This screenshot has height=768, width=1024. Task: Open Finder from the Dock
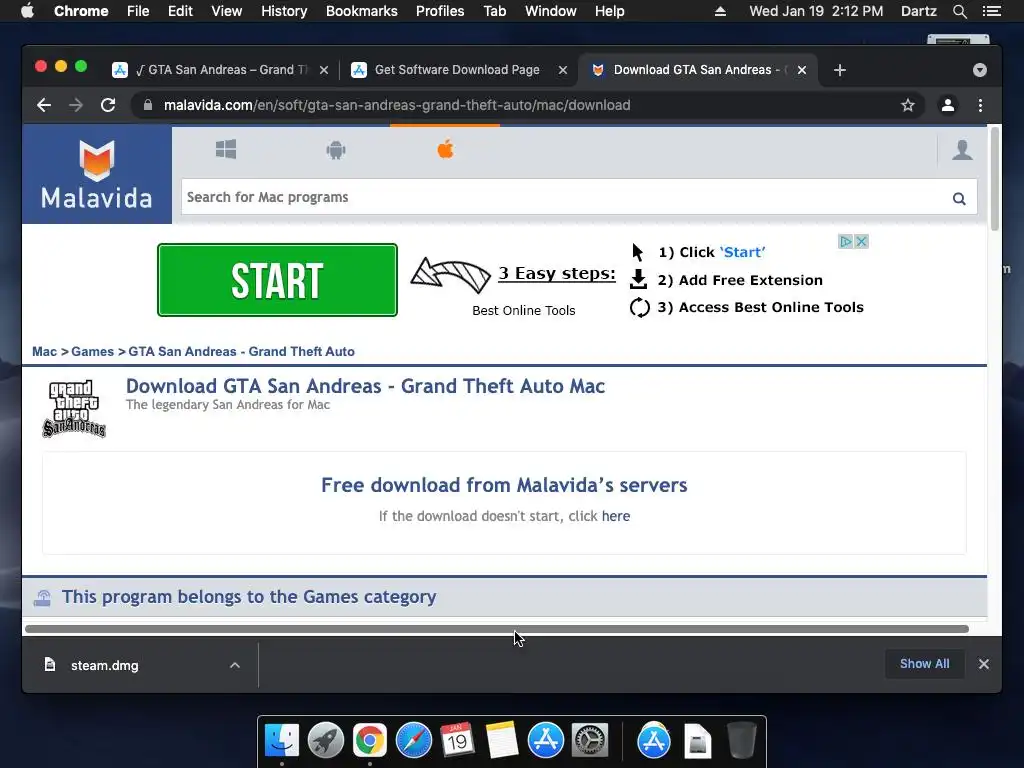click(x=281, y=741)
